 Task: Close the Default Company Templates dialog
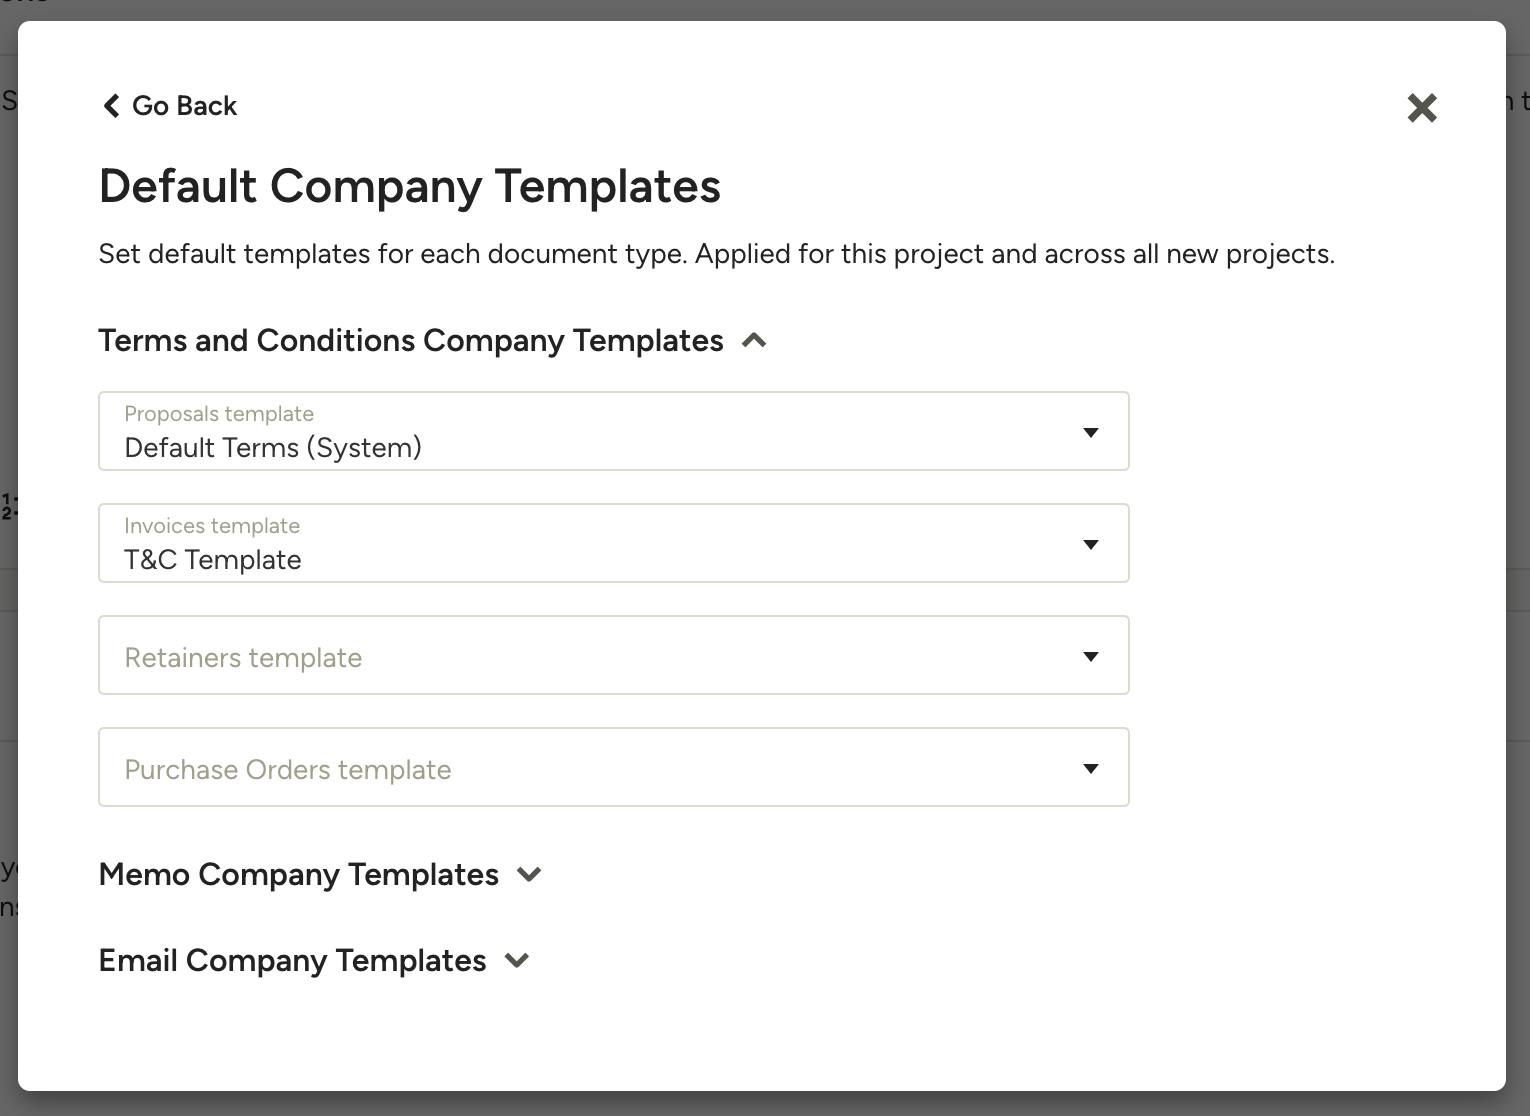pos(1421,108)
